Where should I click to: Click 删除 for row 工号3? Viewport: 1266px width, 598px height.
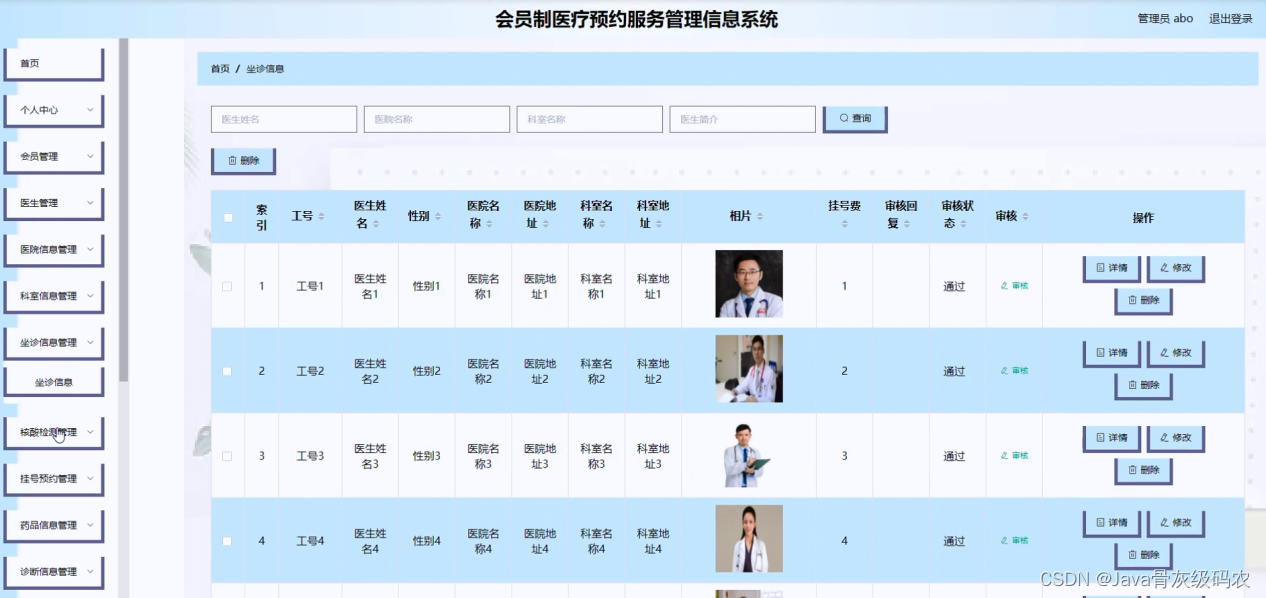1143,471
